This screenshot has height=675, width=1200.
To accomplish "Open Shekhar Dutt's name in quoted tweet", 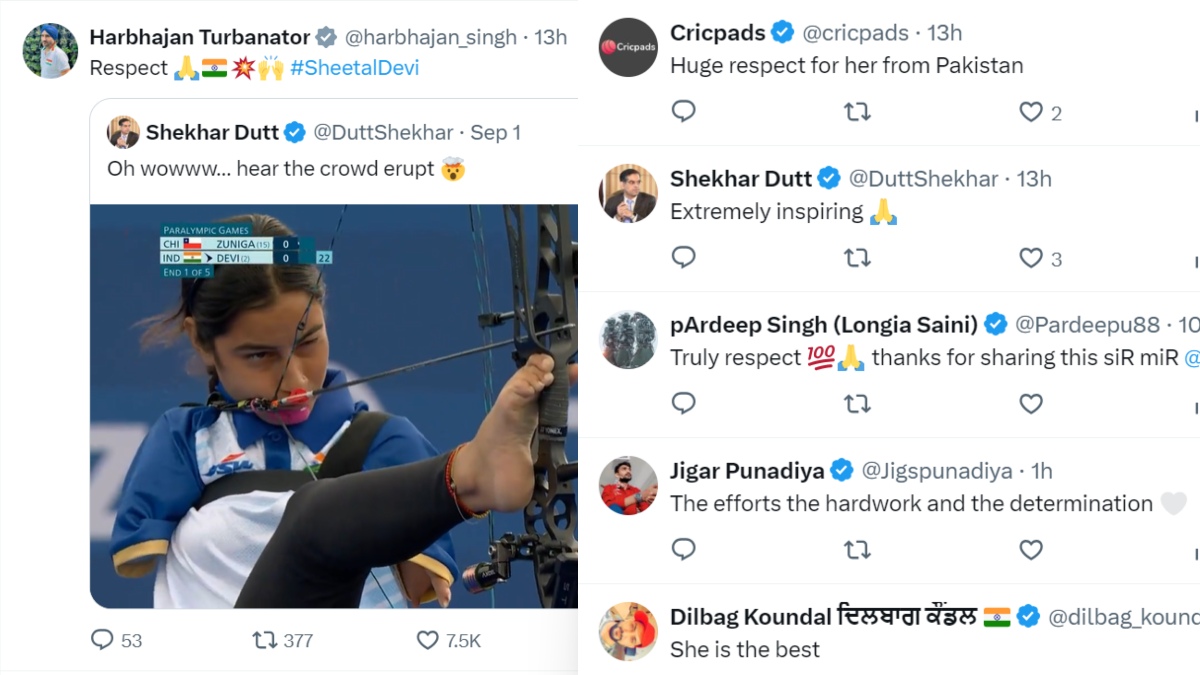I will click(x=212, y=132).
